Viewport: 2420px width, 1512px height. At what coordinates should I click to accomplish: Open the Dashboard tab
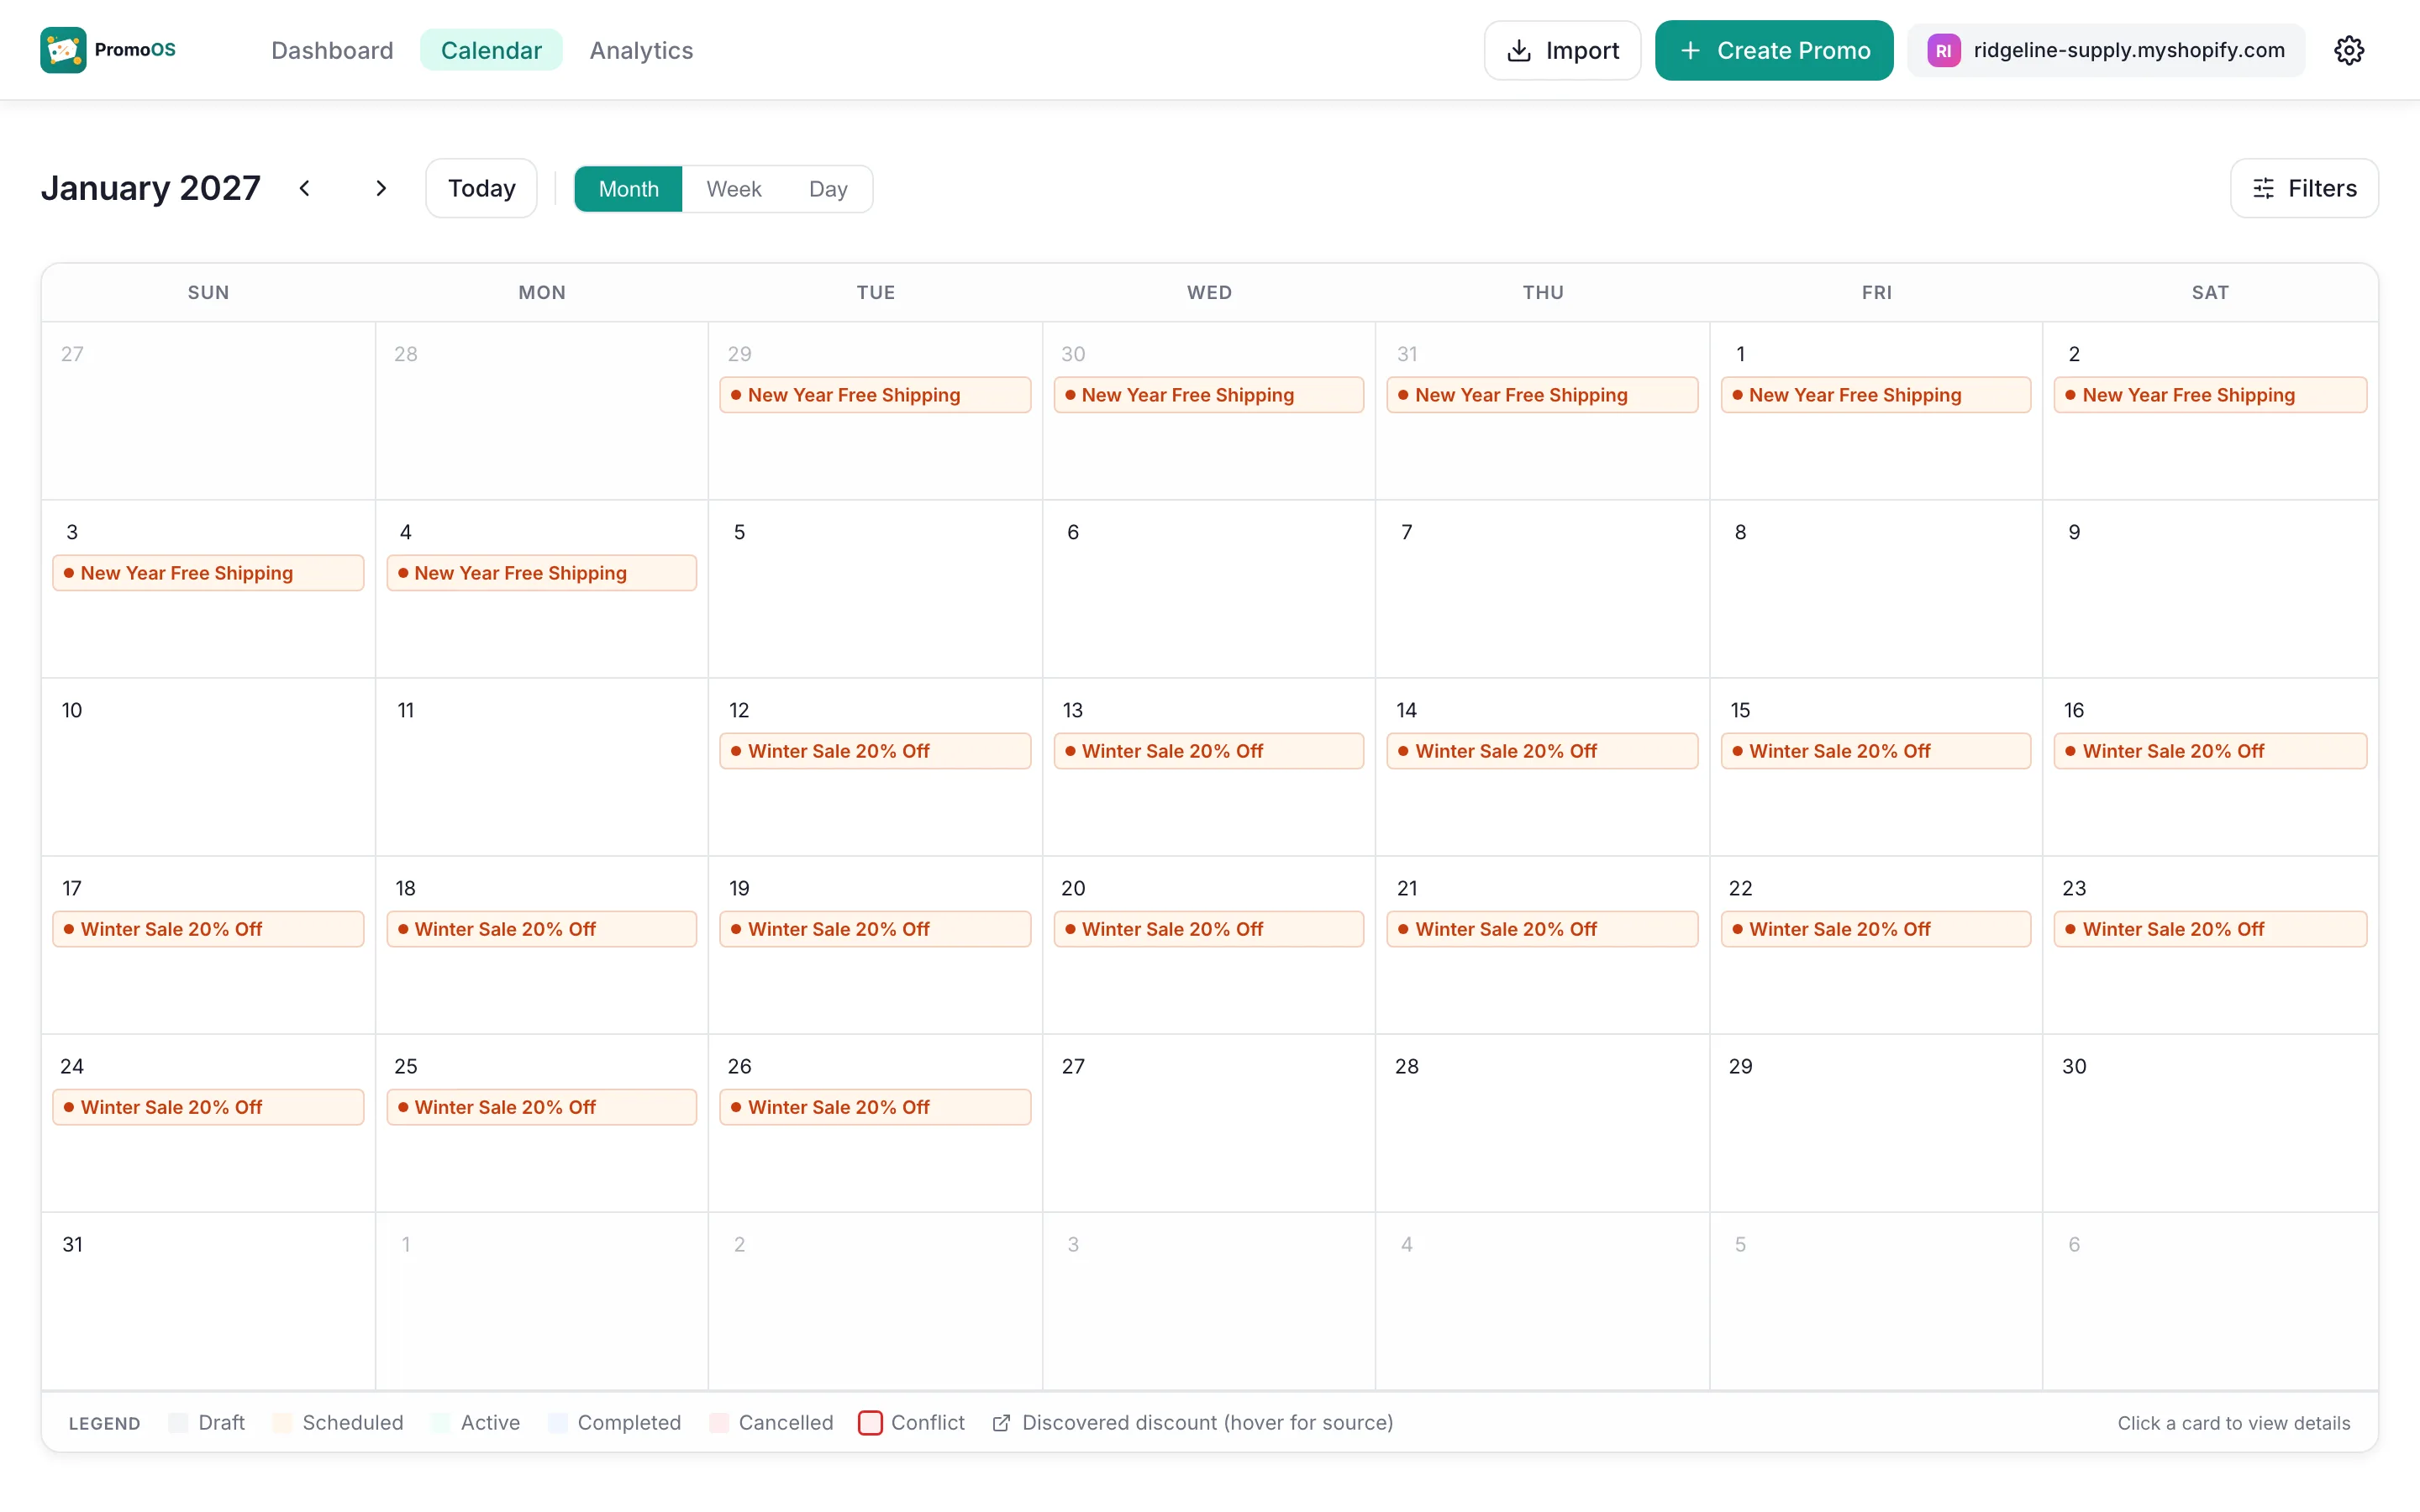click(x=332, y=50)
